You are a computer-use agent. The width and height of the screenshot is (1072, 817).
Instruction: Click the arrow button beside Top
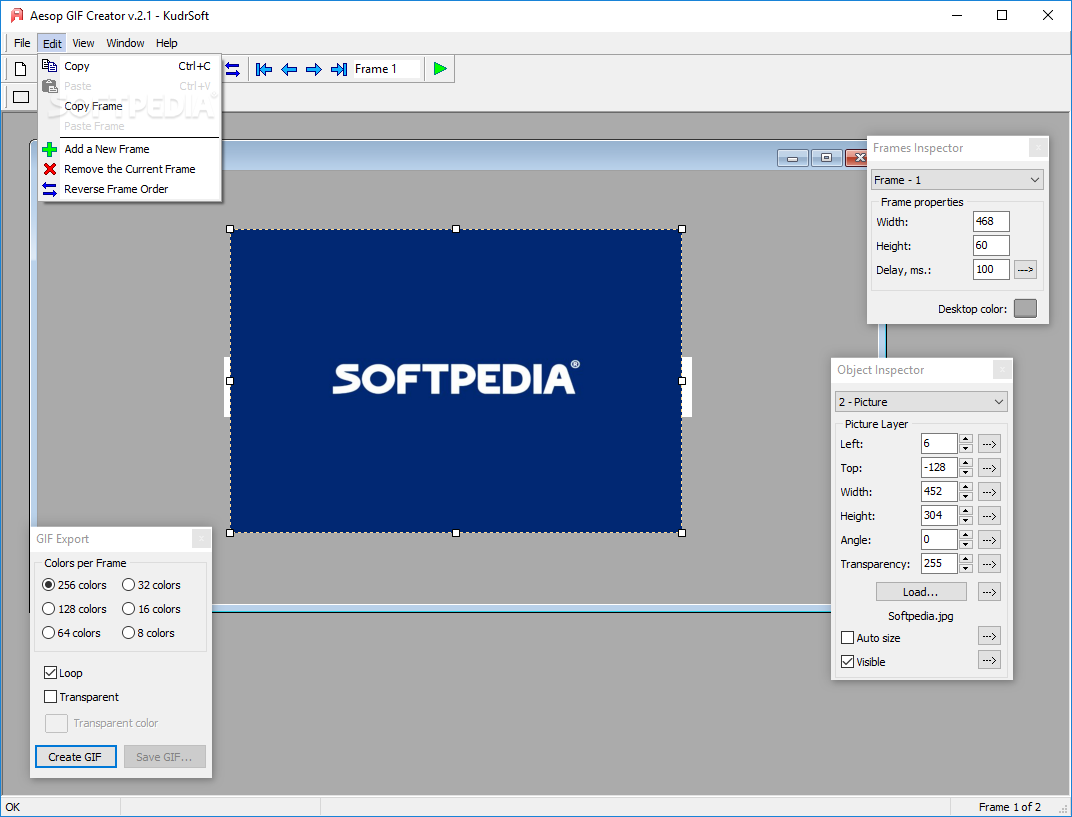[x=989, y=468]
